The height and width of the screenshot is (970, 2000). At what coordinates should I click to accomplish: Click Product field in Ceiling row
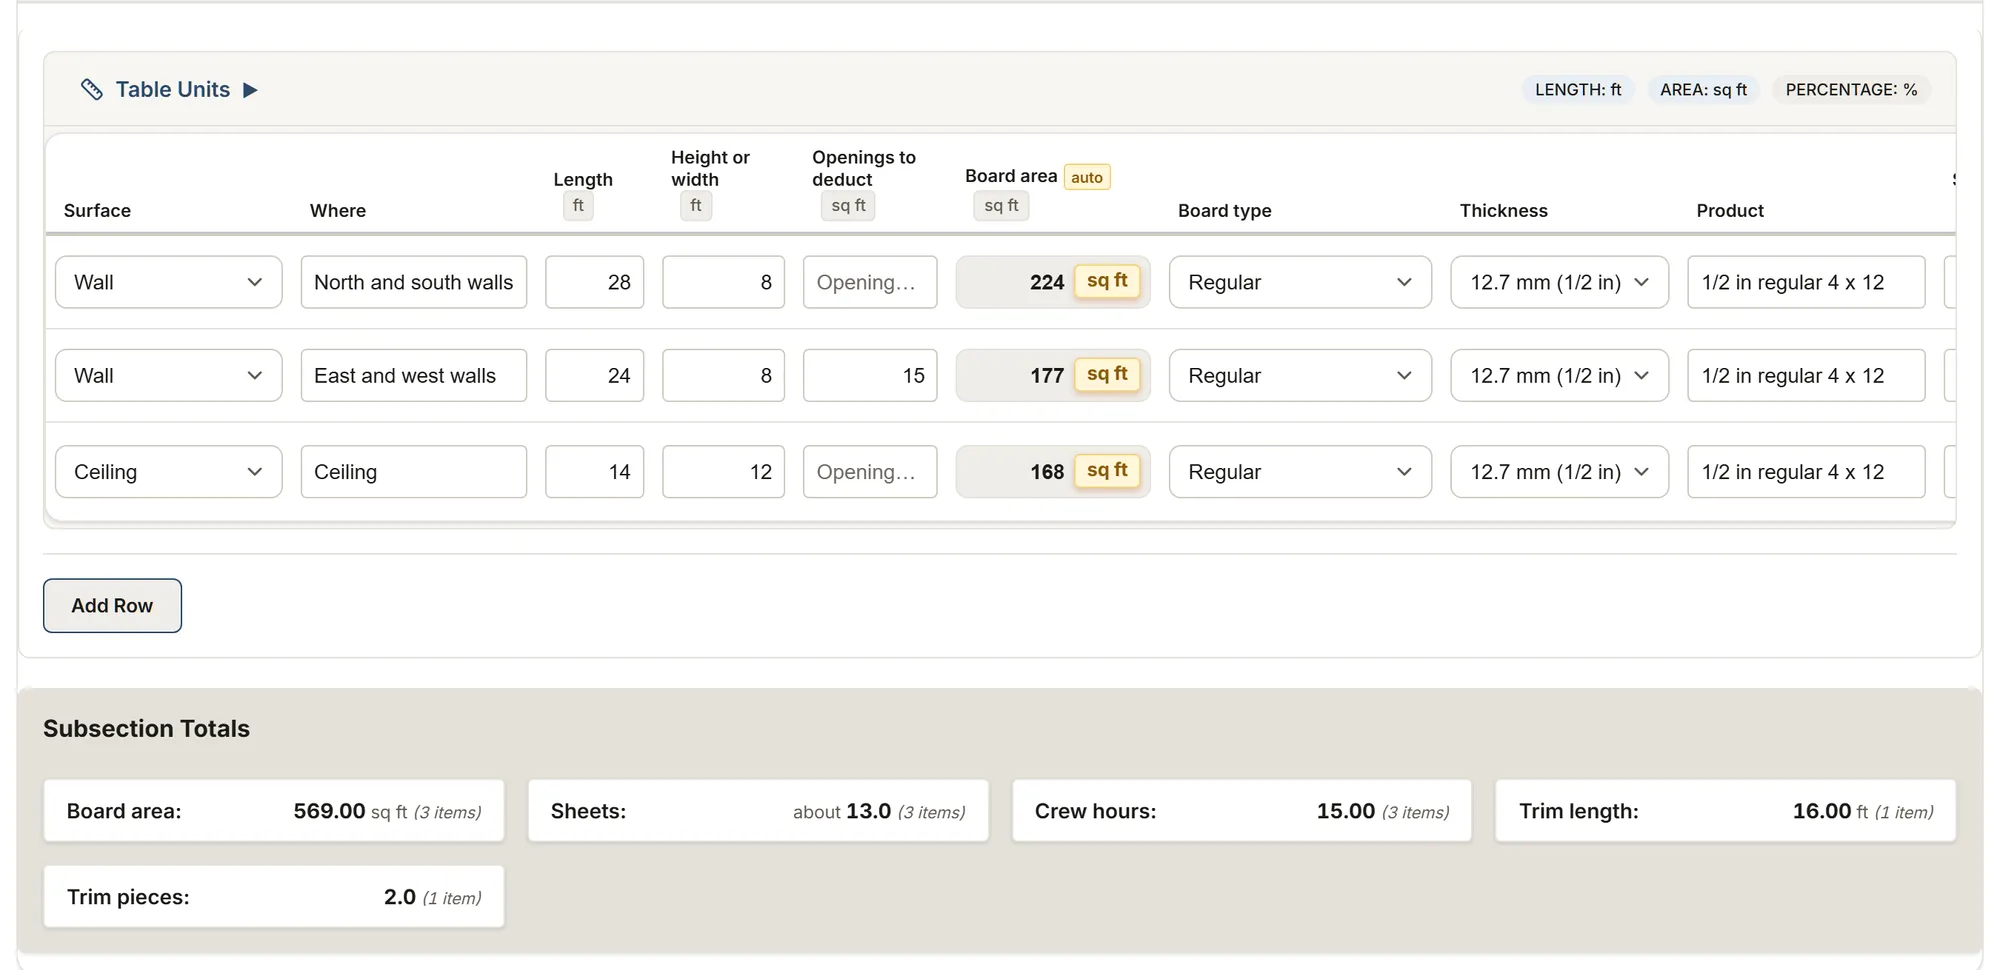1806,471
